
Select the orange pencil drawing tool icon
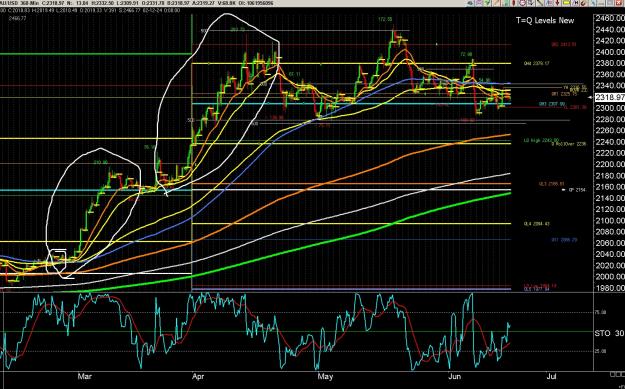point(496,3)
